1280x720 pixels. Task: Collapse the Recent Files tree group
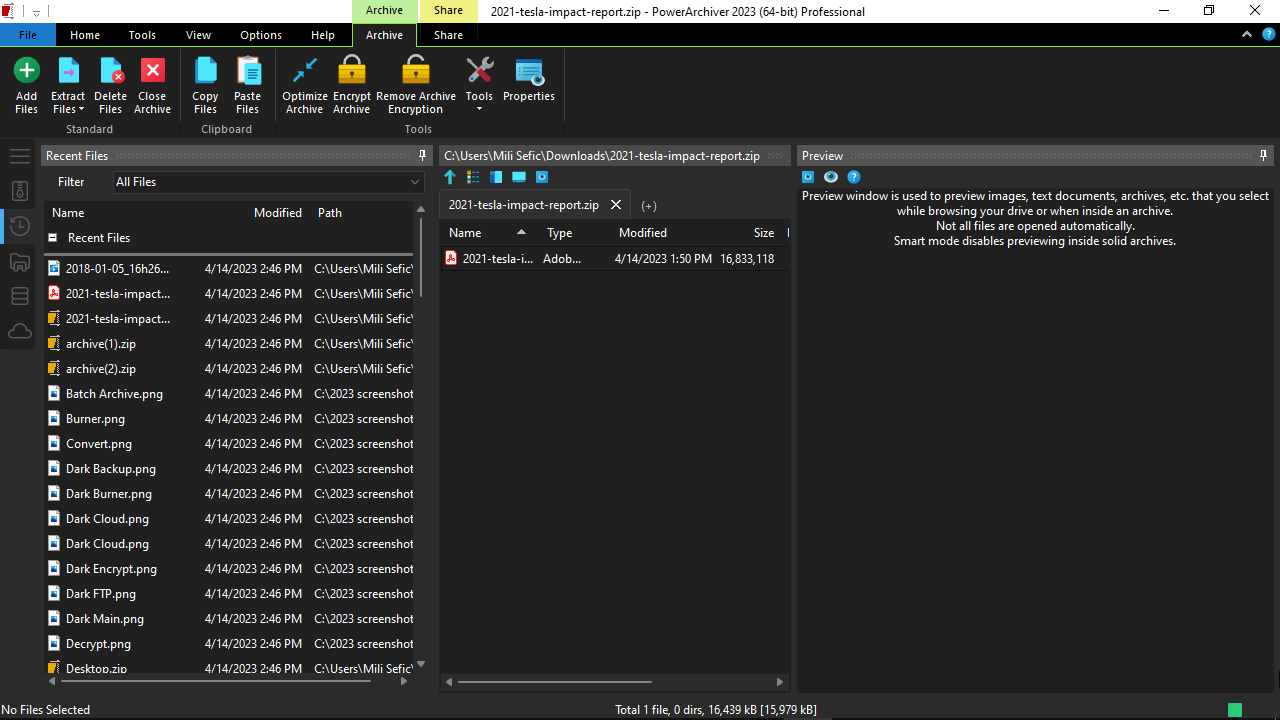[53, 237]
